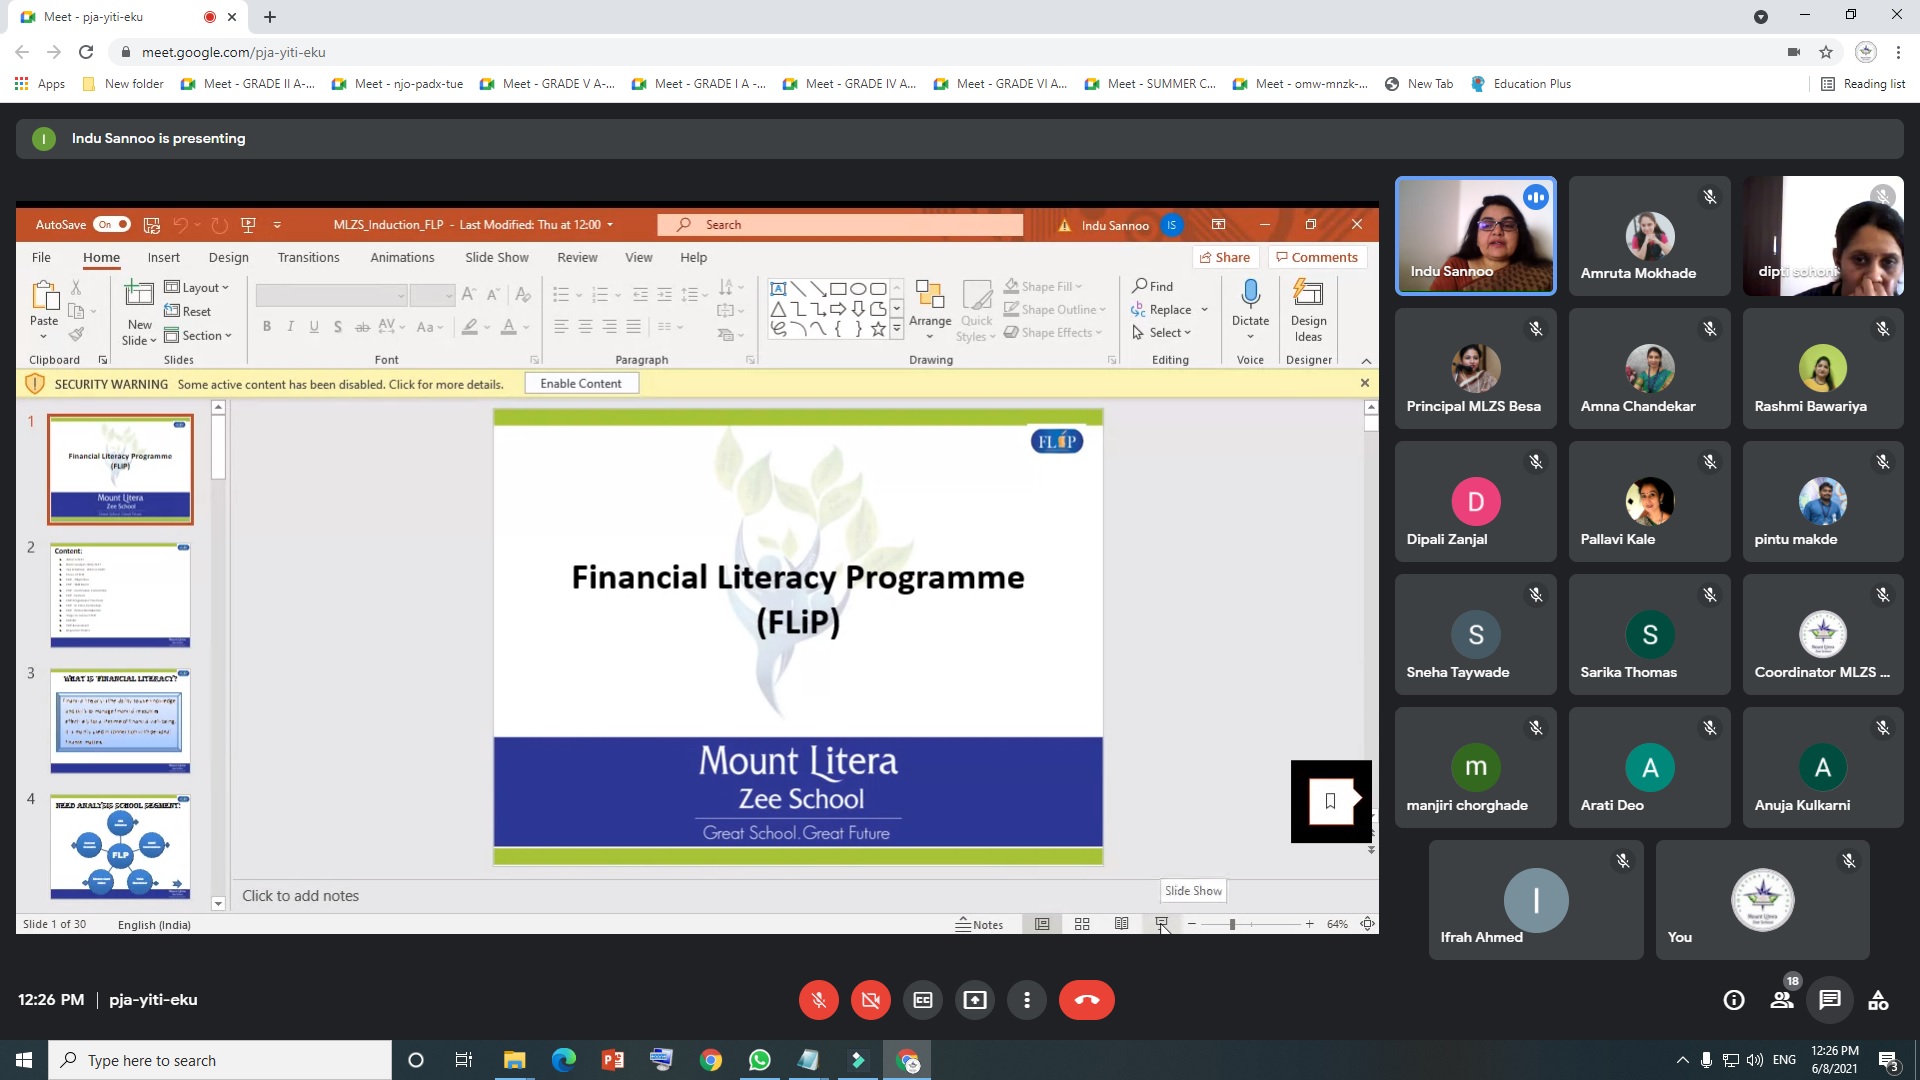Switch to the Insert ribbon tab
Screen dimensions: 1920x1080
(x=164, y=257)
